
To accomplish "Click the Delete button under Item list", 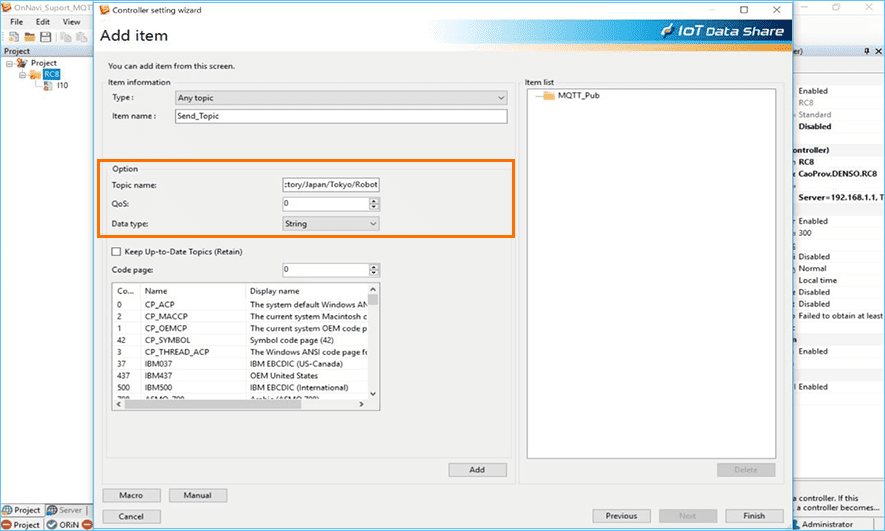I will 746,469.
